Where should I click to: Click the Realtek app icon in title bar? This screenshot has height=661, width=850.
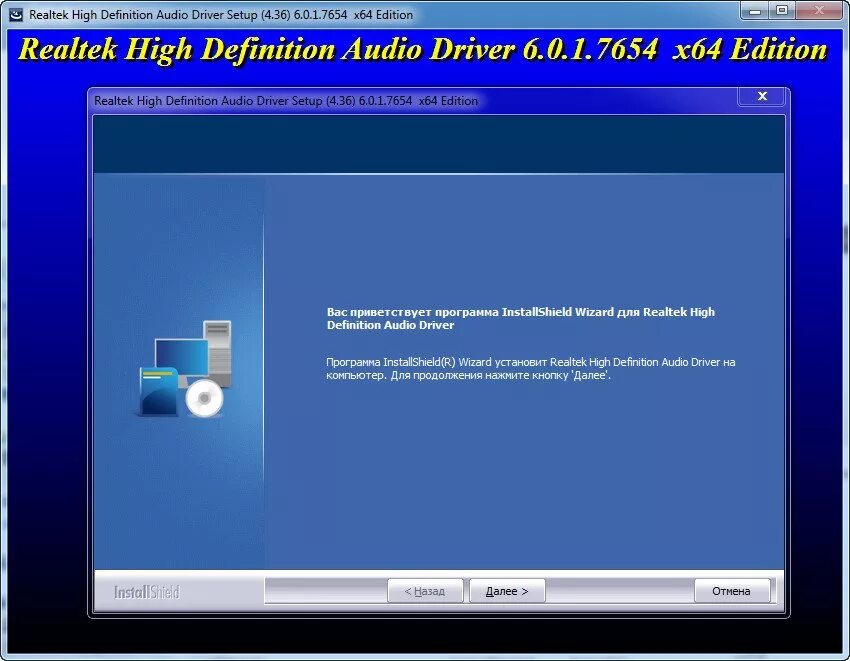(x=16, y=14)
